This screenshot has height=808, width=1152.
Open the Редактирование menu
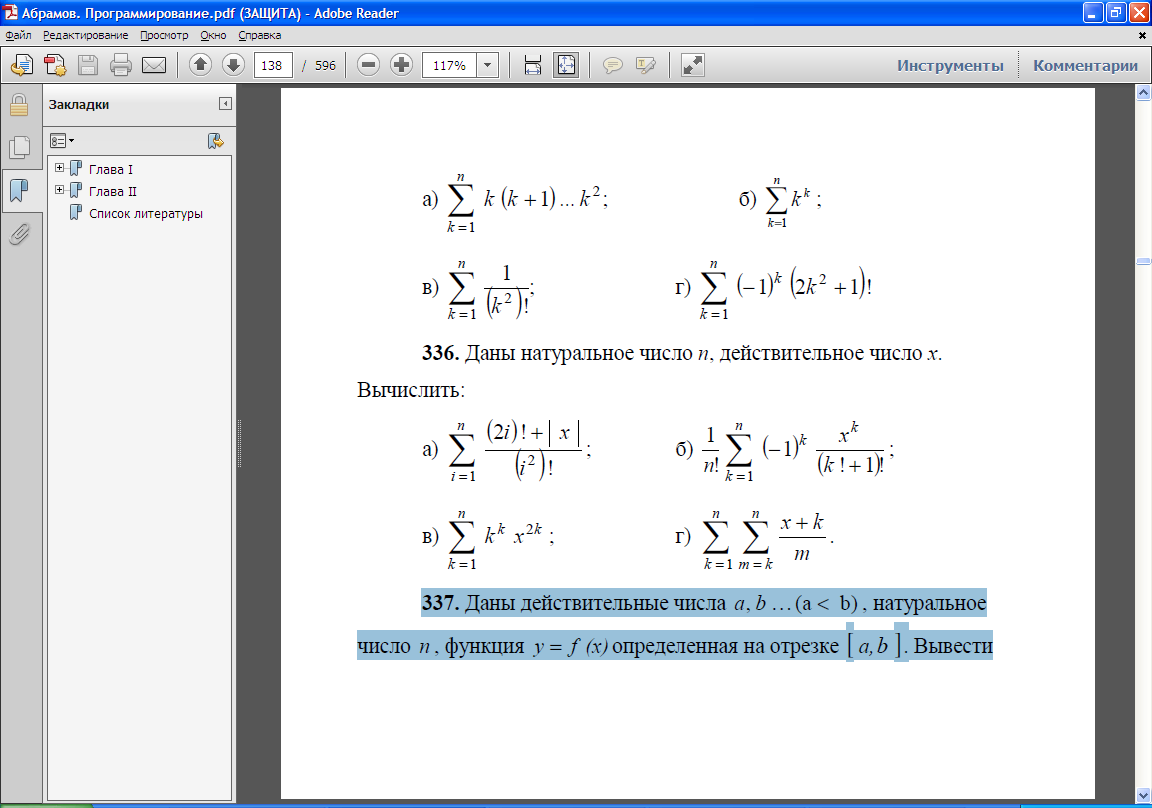pyautogui.click(x=85, y=35)
